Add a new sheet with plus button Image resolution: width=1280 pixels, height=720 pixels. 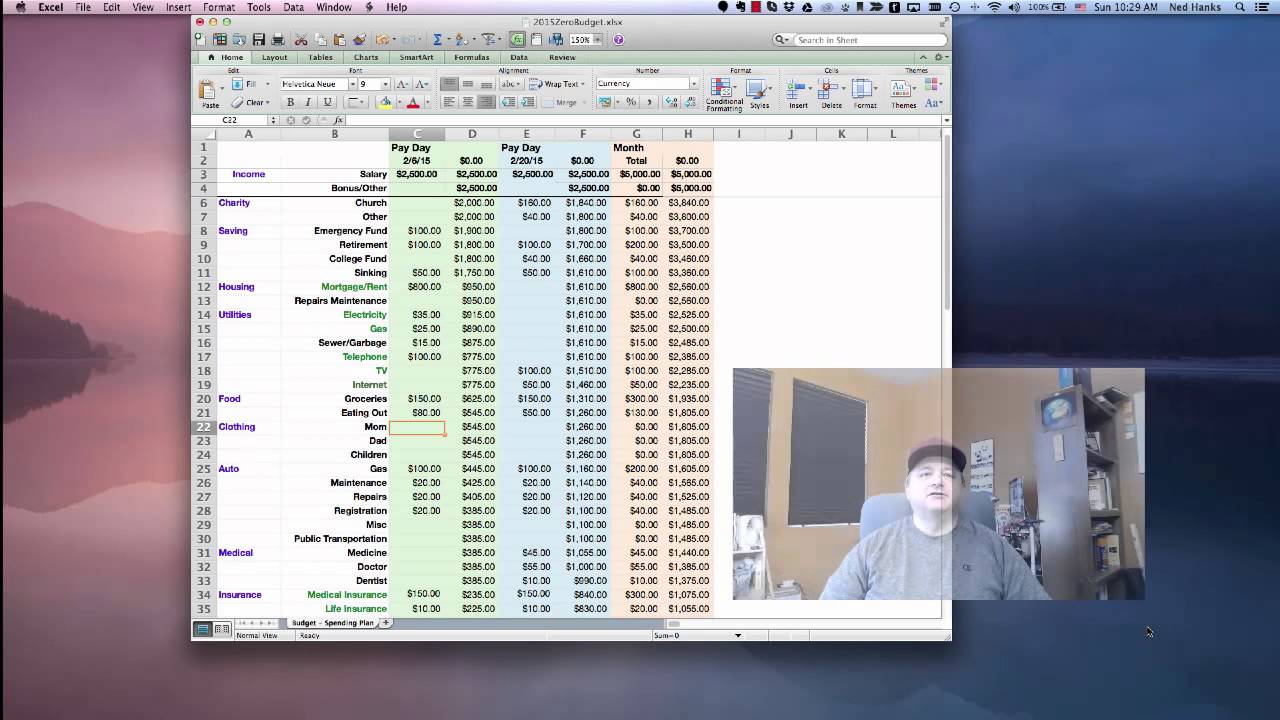[386, 623]
